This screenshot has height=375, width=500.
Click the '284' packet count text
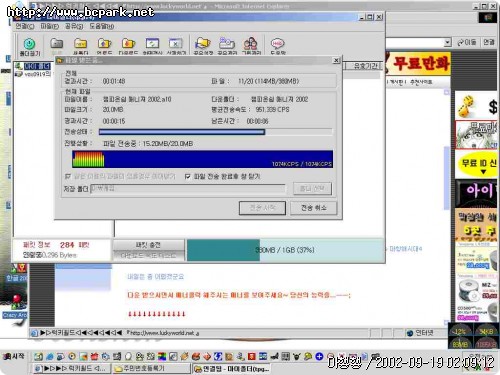click(x=67, y=245)
